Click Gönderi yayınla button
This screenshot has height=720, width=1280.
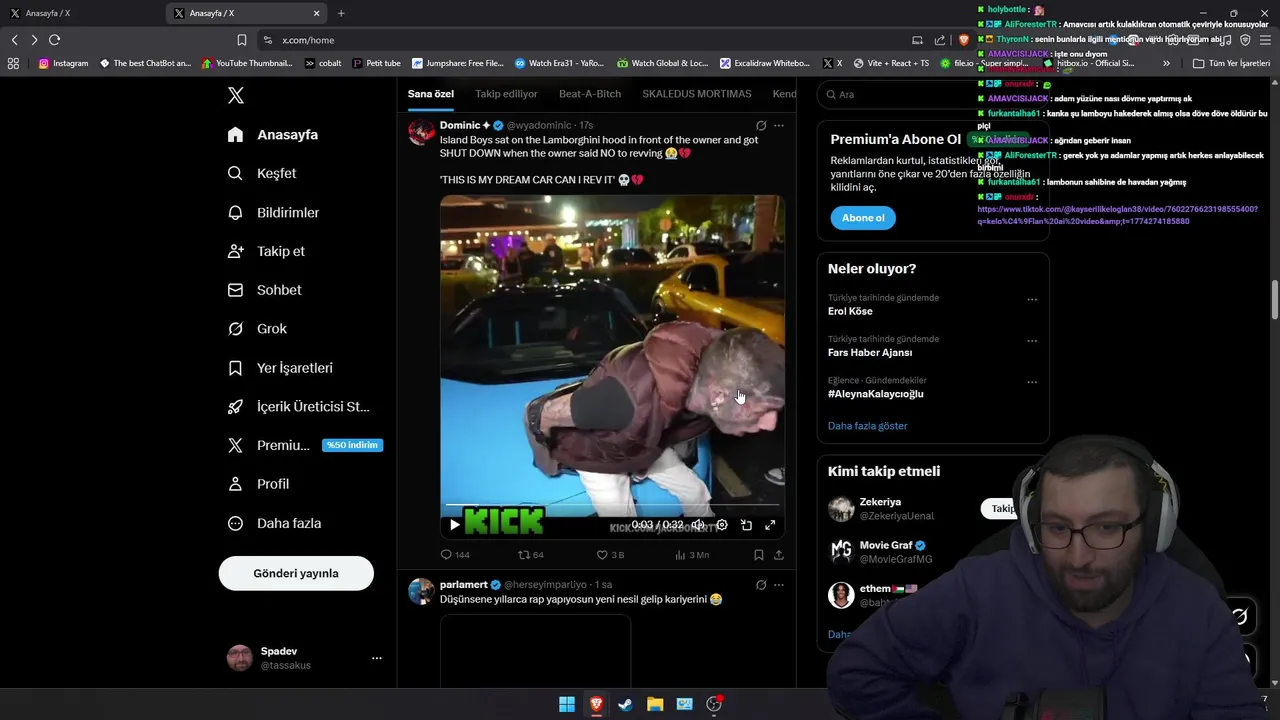[296, 573]
